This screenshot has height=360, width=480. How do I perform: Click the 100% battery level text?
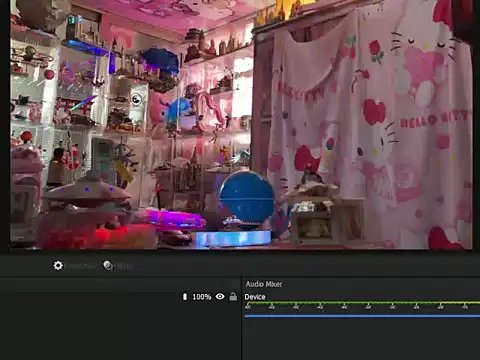pos(202,297)
